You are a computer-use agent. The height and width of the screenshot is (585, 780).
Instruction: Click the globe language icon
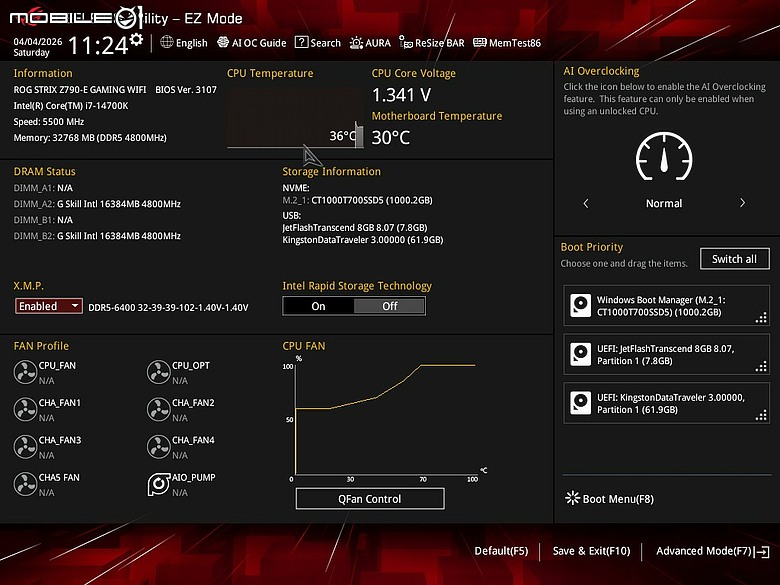(x=167, y=42)
